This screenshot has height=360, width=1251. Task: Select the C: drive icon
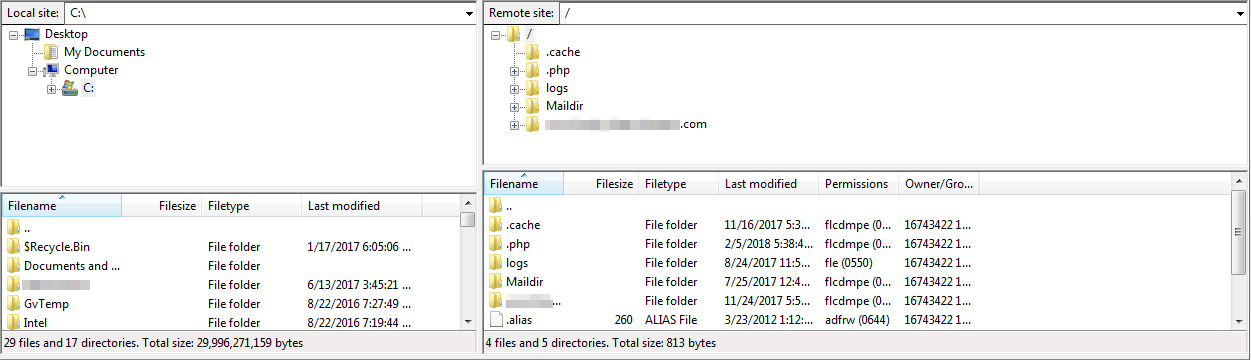click(x=70, y=88)
